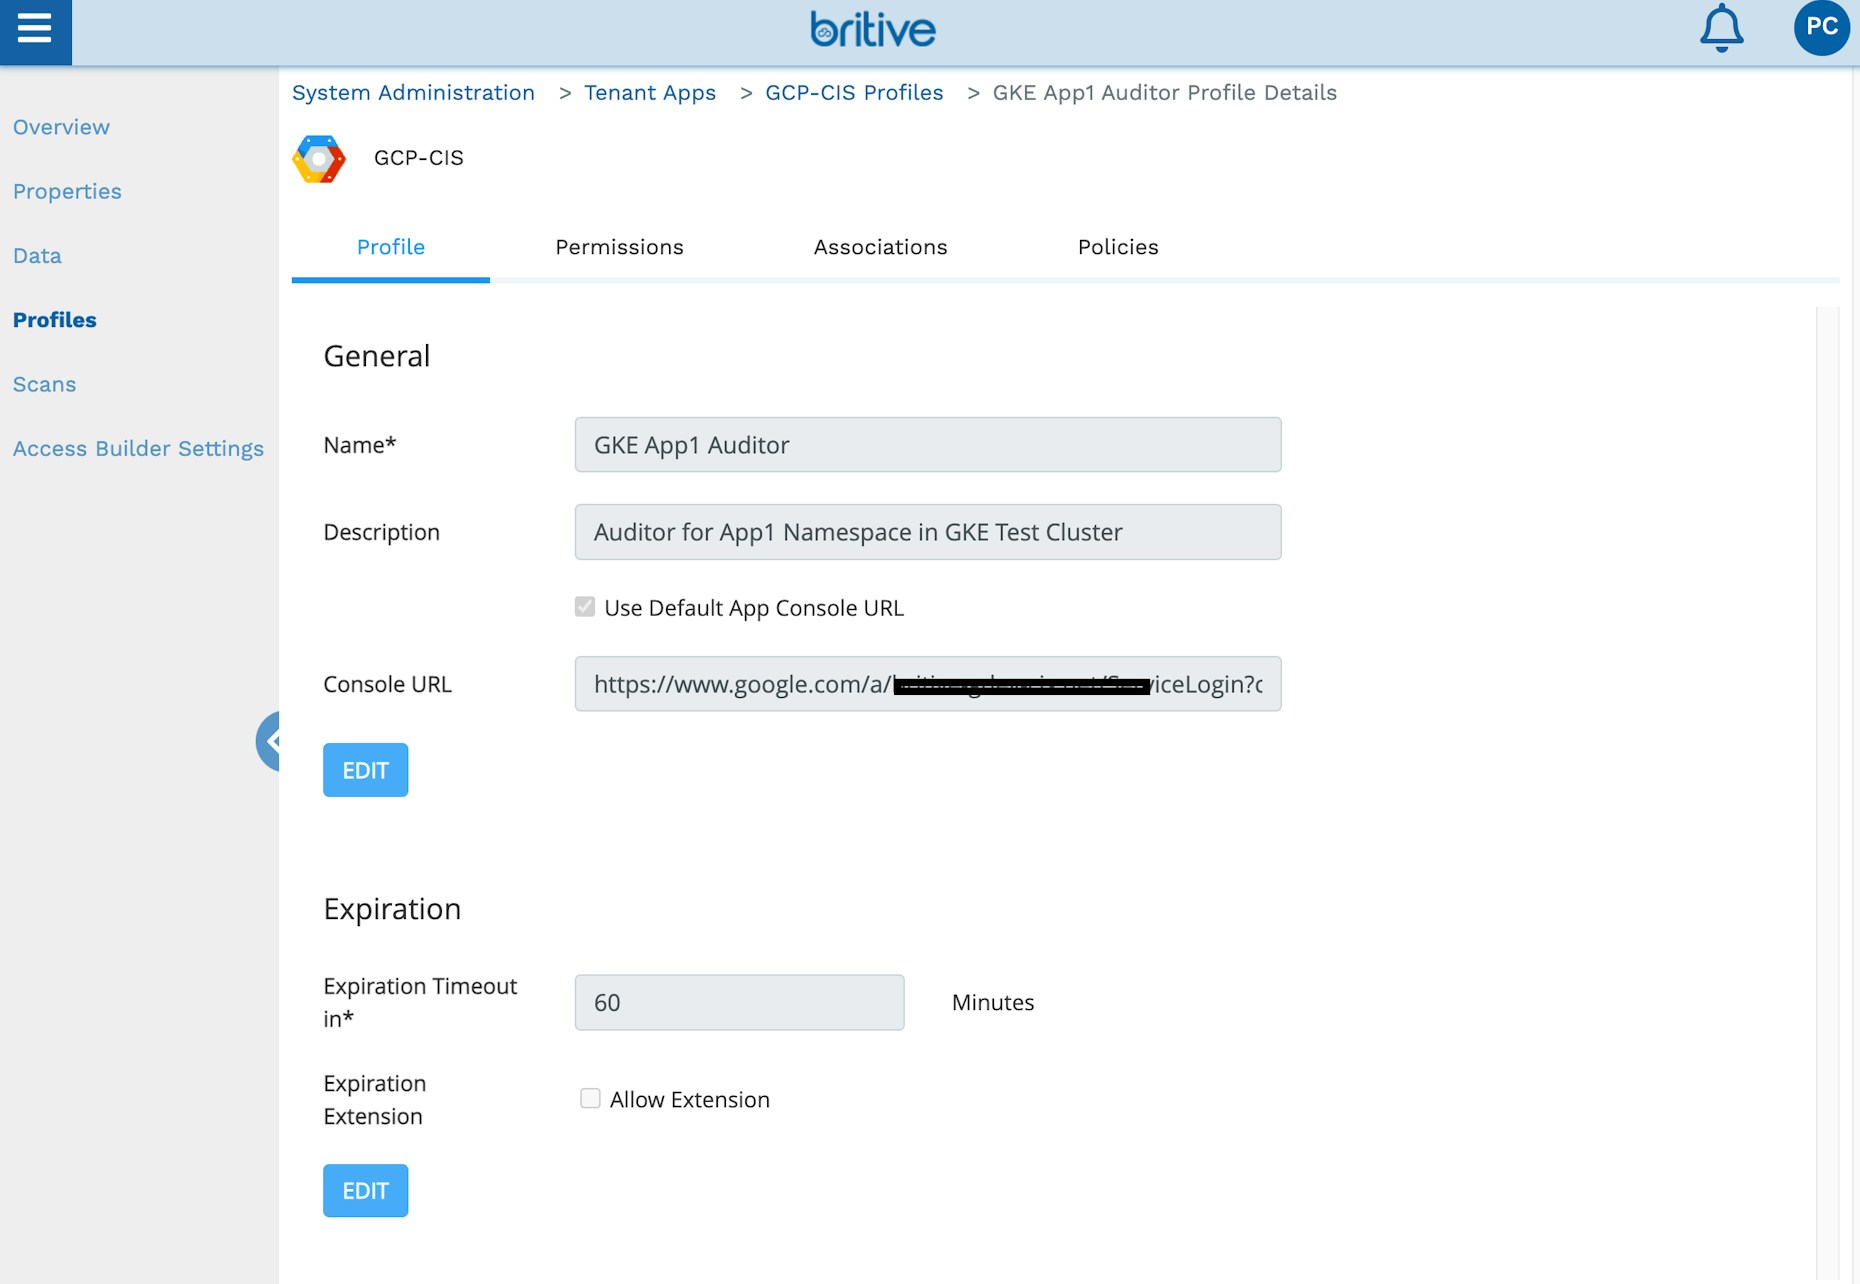This screenshot has height=1284, width=1860.
Task: Open Access Builder Settings in the sidebar
Action: [x=138, y=448]
